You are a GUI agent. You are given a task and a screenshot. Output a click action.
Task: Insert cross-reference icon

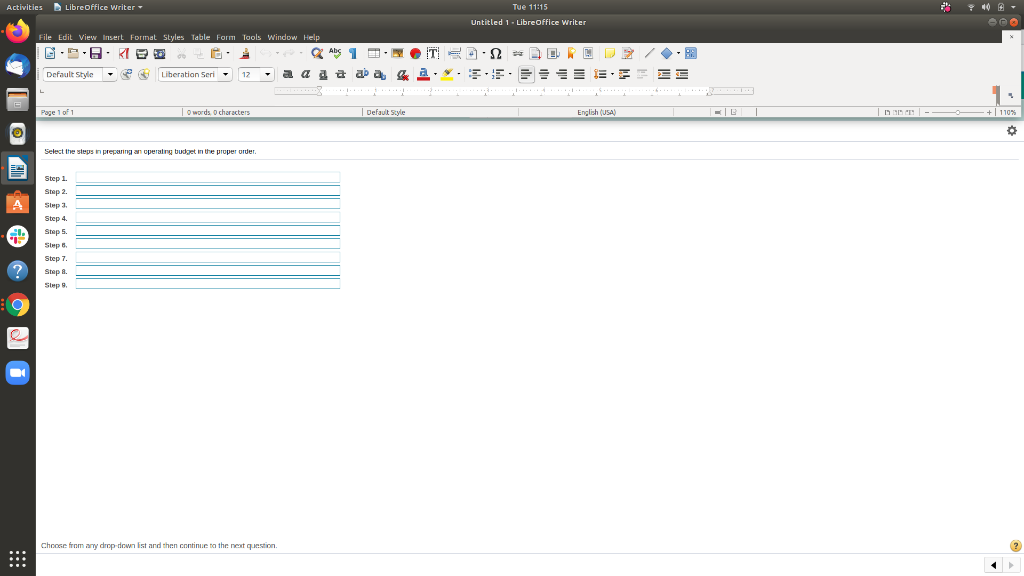tap(588, 54)
